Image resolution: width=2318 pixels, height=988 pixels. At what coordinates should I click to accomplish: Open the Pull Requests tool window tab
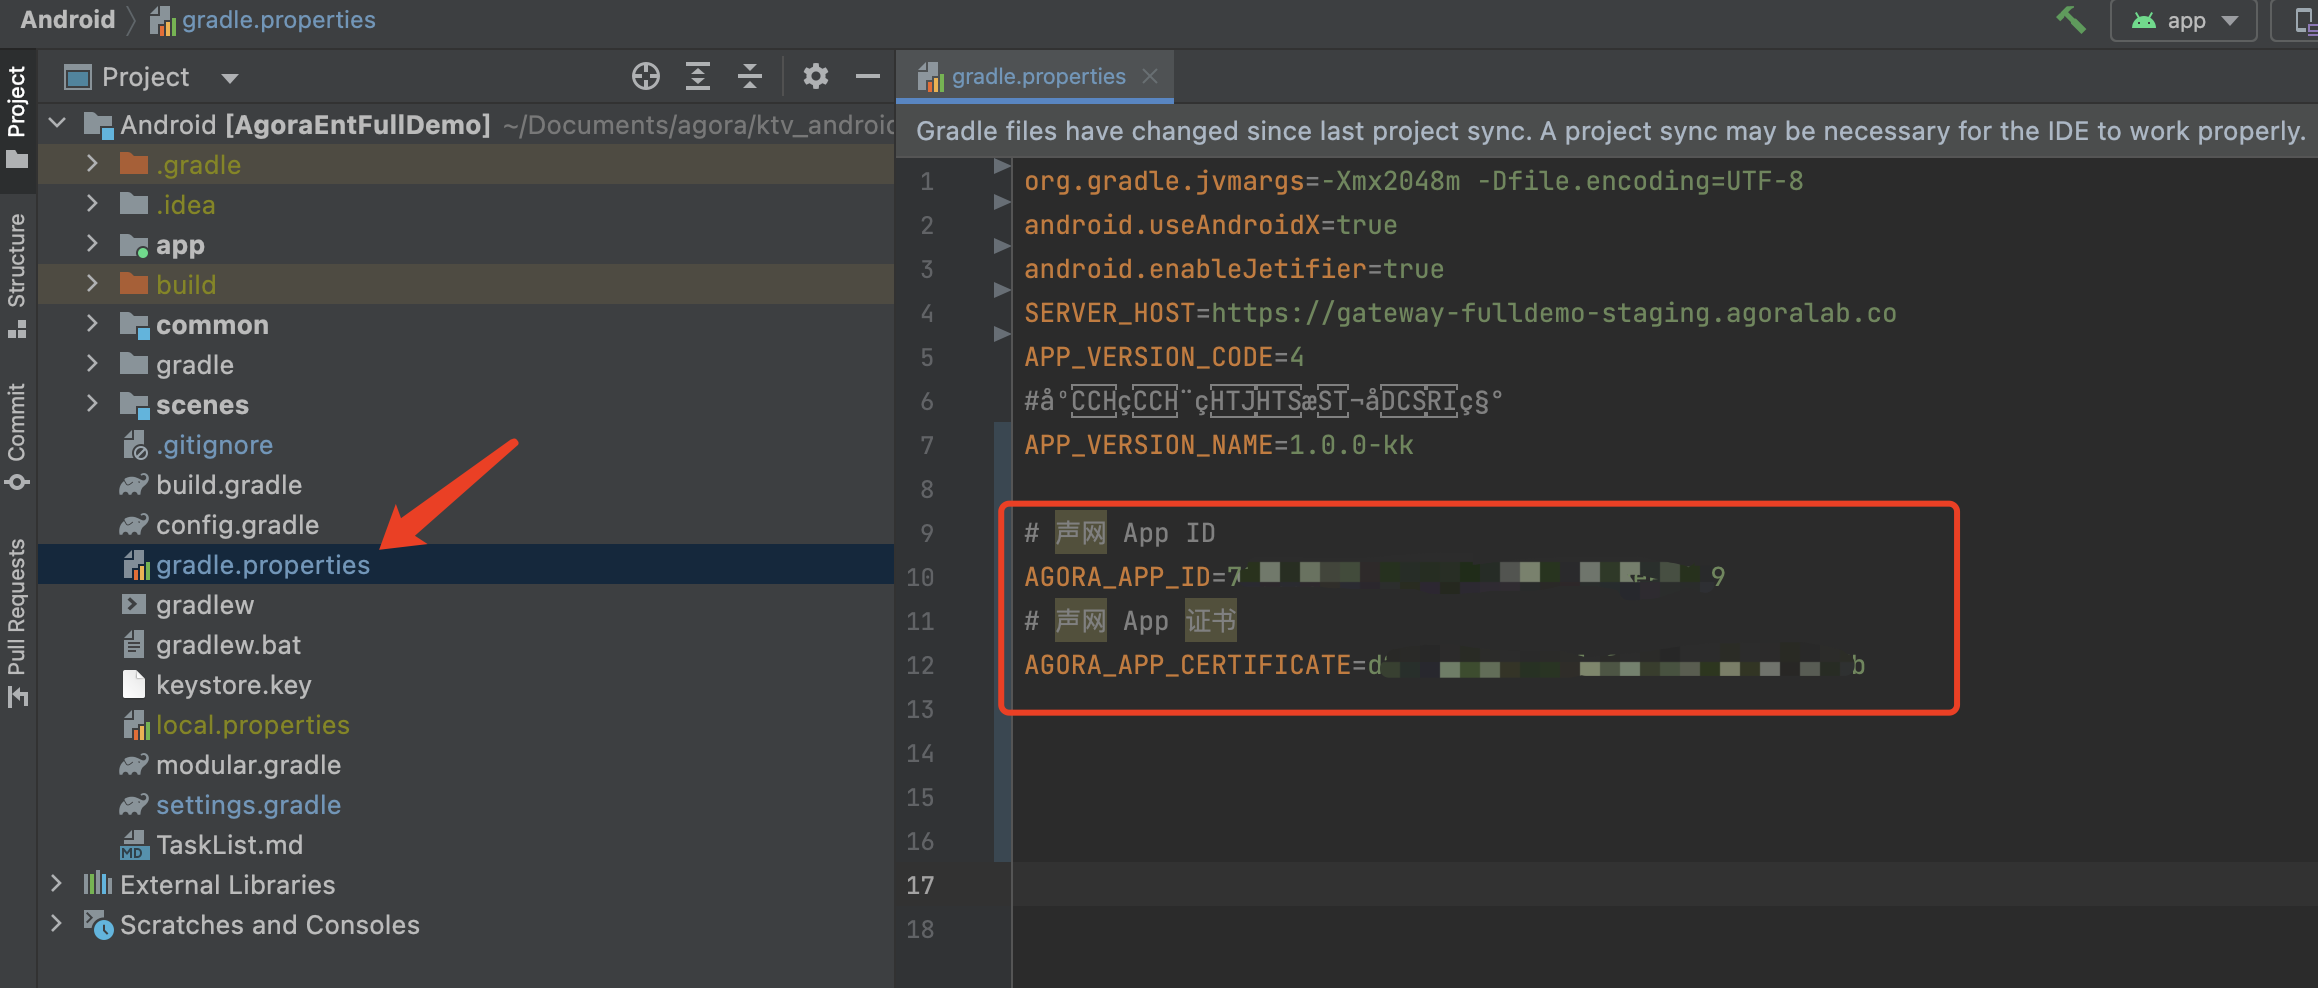pos(17,622)
